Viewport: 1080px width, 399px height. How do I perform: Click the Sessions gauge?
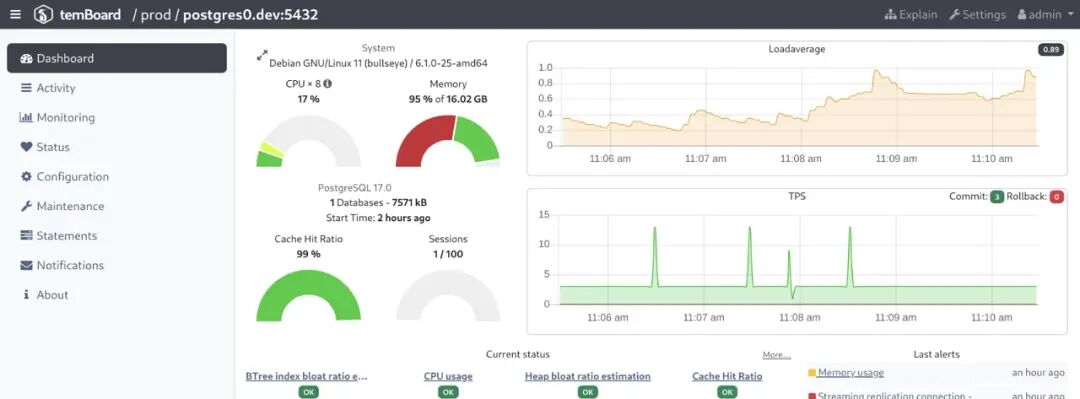click(448, 295)
